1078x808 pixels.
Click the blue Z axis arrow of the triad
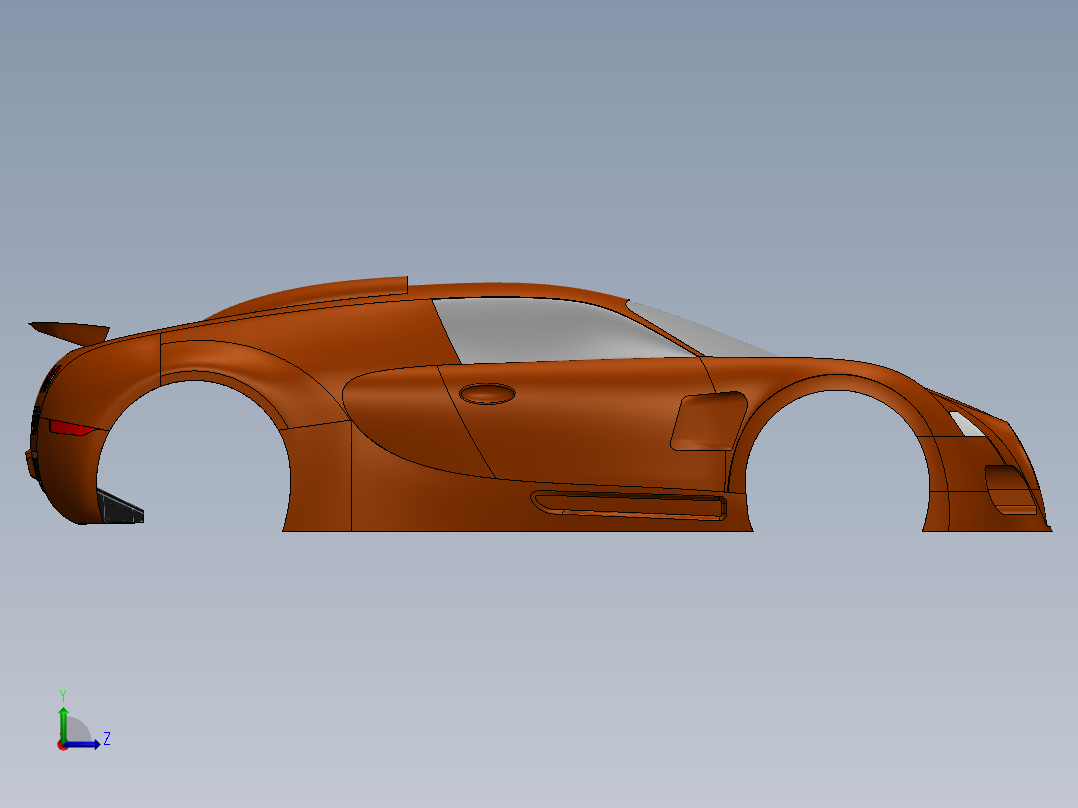(82, 744)
